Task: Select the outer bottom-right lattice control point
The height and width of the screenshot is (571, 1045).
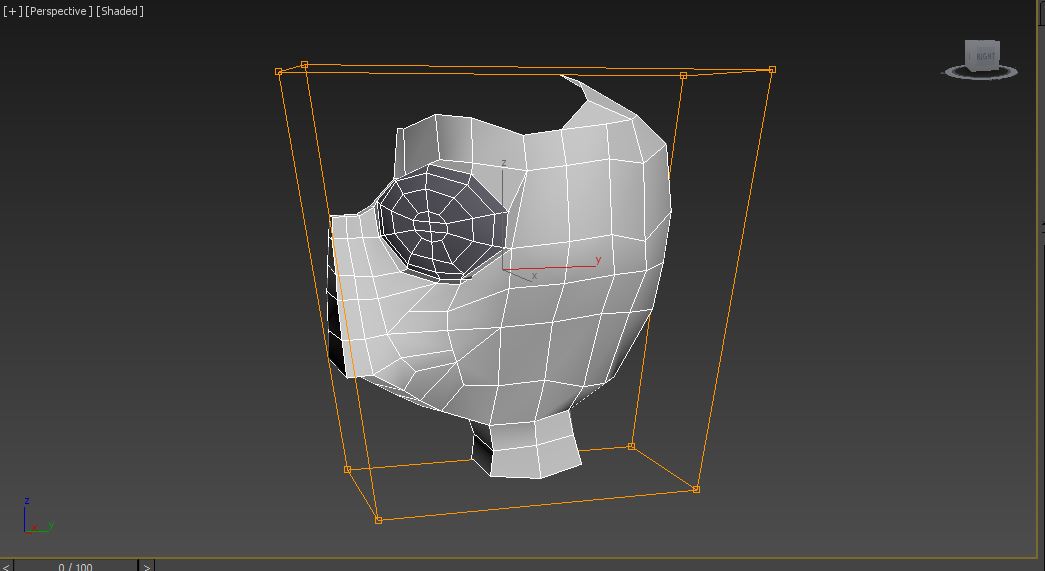Action: (x=696, y=489)
